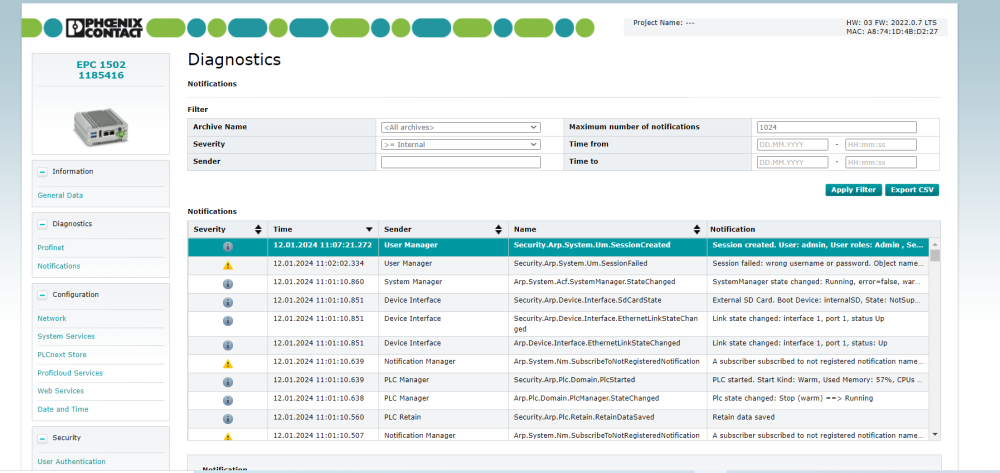Collapse the Diagnostics section
The image size is (1000, 473).
coord(42,224)
